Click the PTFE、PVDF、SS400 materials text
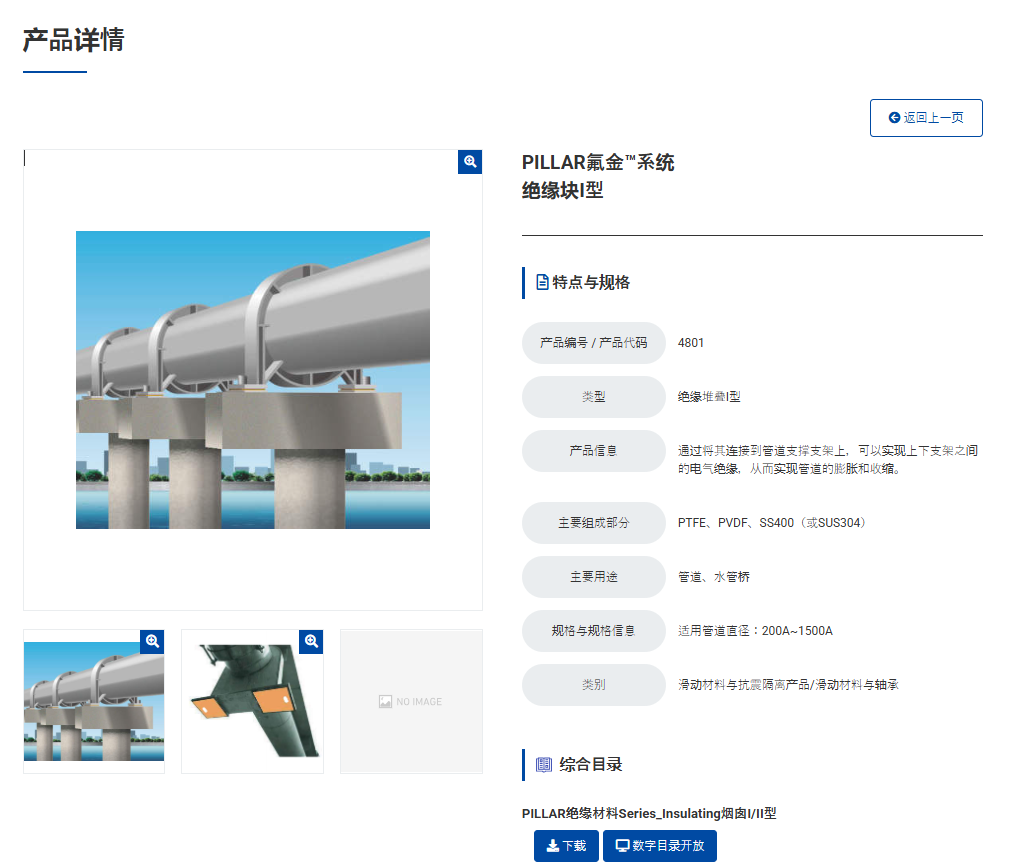Image resolution: width=1010 pixels, height=868 pixels. click(772, 523)
